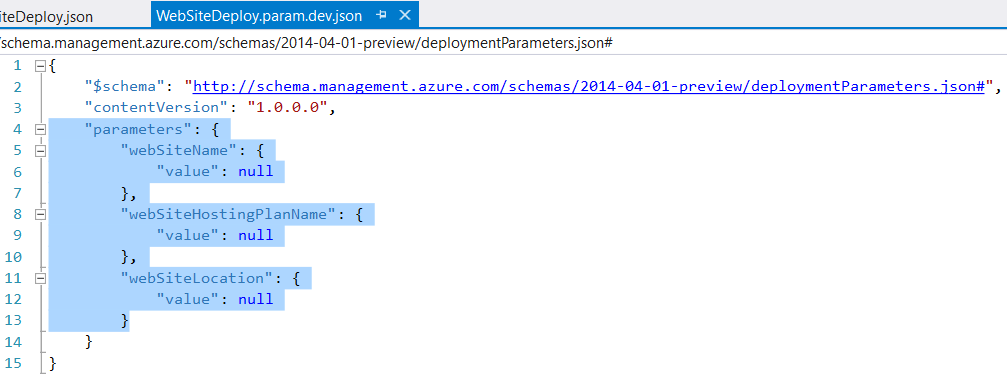Click line number 14 in the gutter
1007x384 pixels.
click(13, 341)
